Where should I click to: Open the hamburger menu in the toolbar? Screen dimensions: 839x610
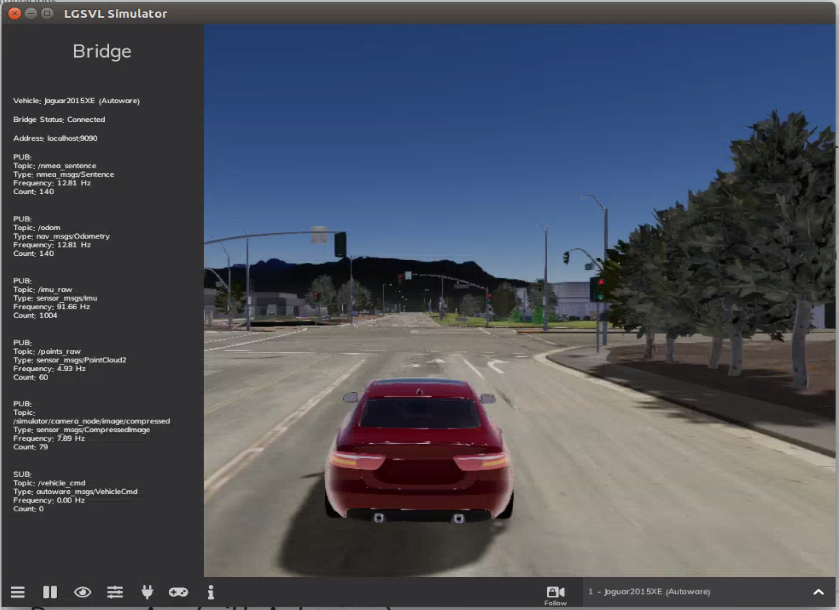pos(17,592)
